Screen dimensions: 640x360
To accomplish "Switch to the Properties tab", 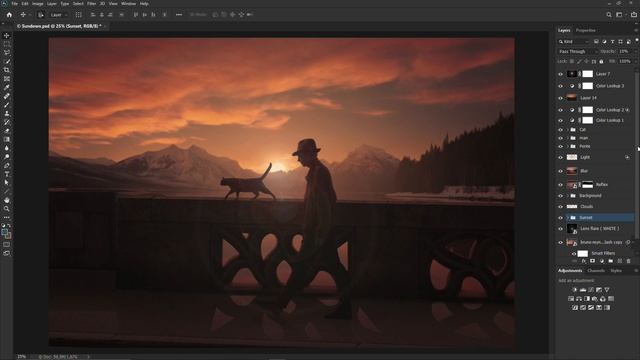I will click(585, 30).
